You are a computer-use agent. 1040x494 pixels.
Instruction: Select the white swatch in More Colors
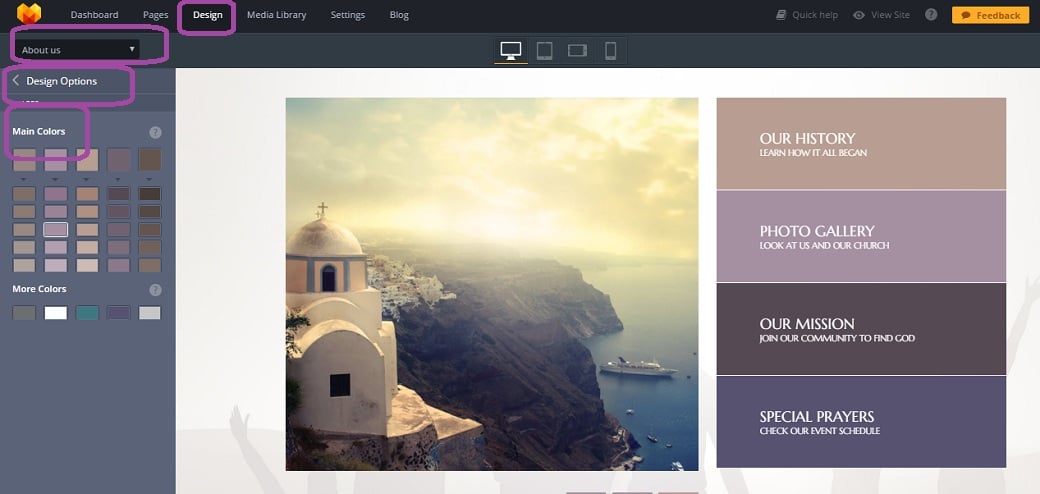pyautogui.click(x=55, y=313)
